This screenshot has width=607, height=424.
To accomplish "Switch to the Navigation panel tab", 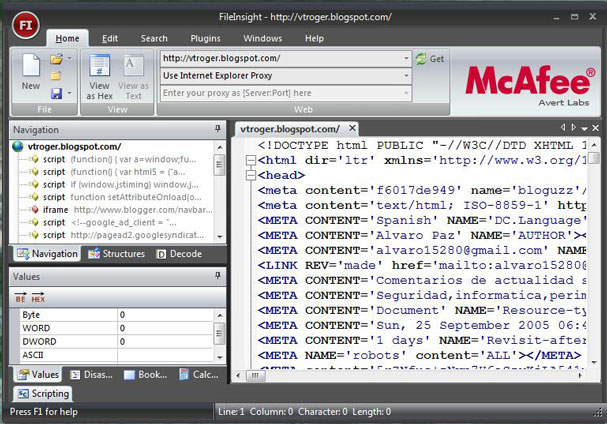I will (x=47, y=254).
